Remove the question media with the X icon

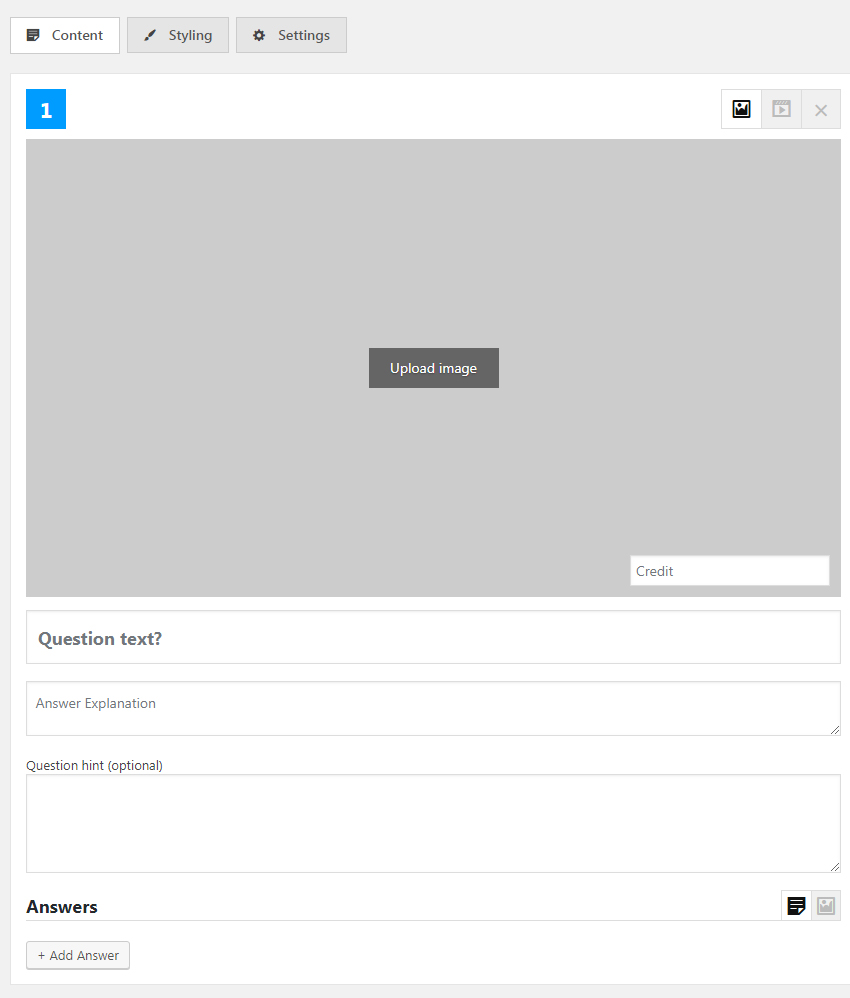[x=821, y=109]
